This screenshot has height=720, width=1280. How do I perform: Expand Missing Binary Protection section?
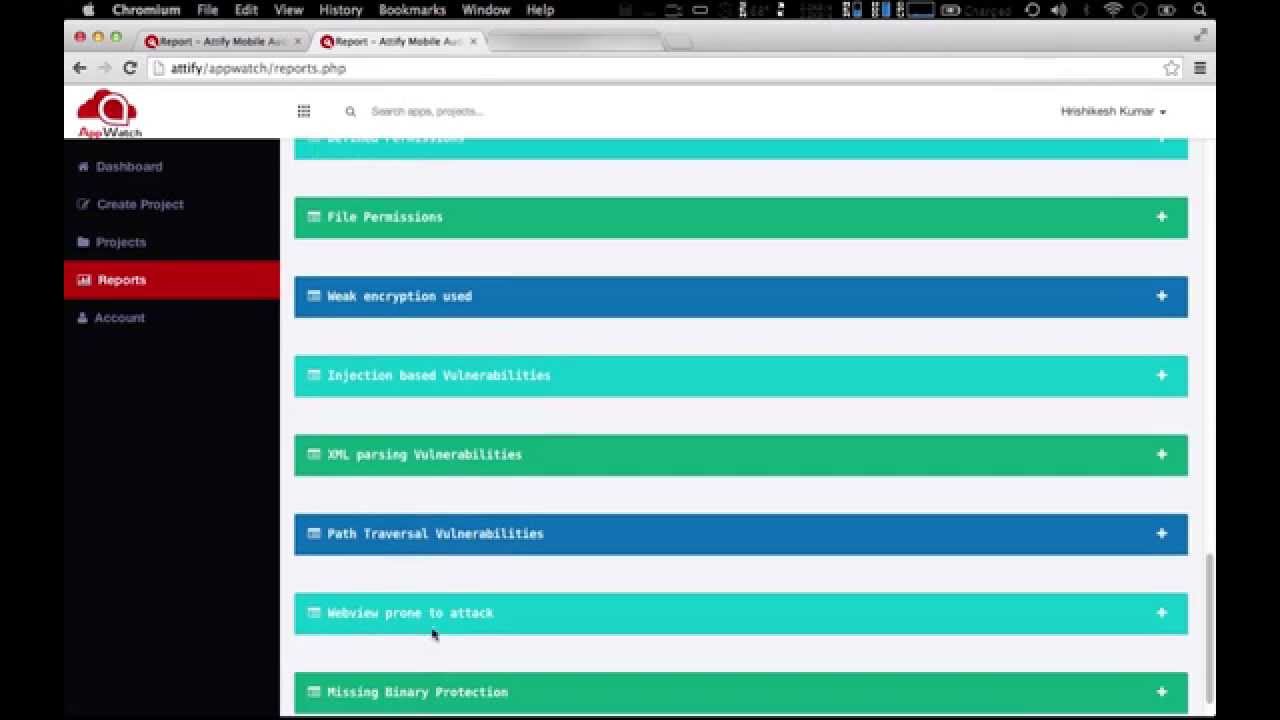(1162, 692)
